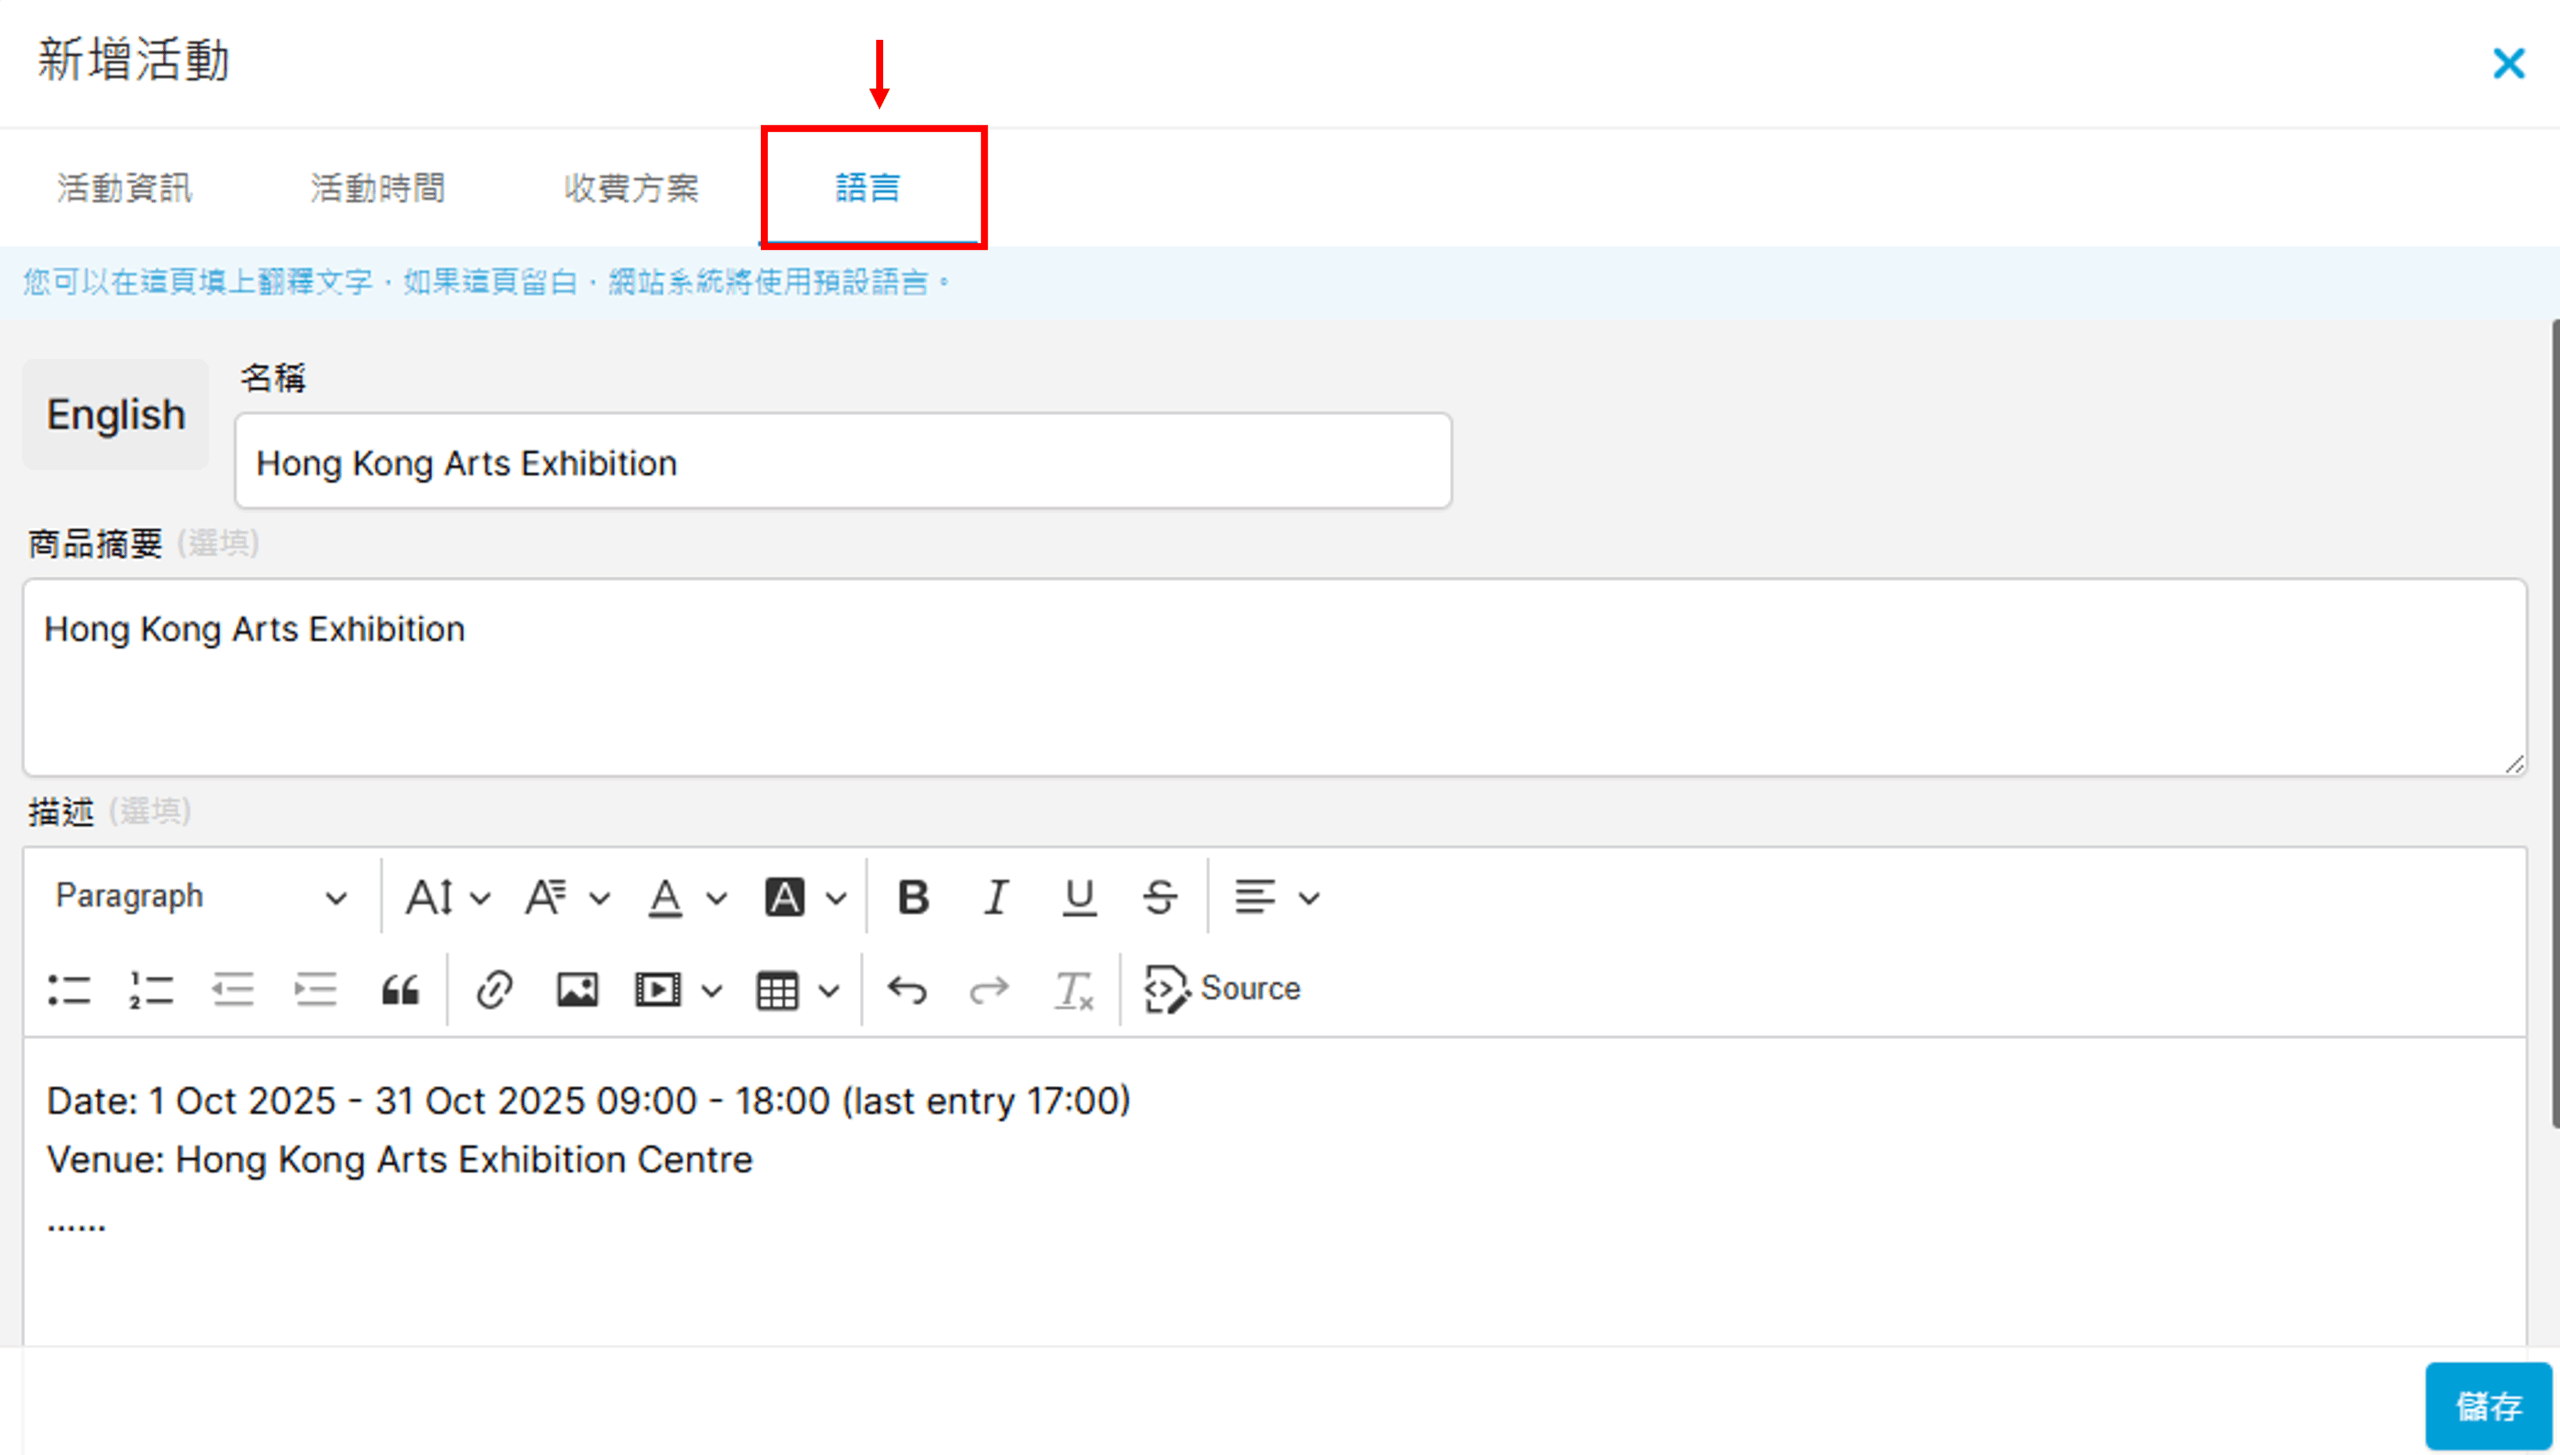Click the 儲存 save button
Screen dimensions: 2560x1455
[x=2487, y=1405]
